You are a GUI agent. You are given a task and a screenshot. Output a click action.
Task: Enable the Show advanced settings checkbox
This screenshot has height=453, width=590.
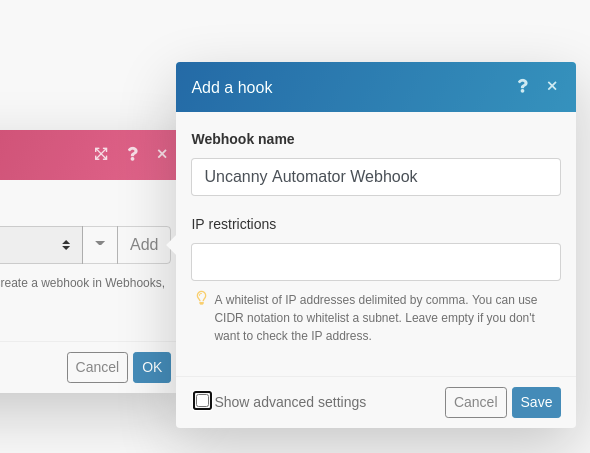click(x=202, y=401)
